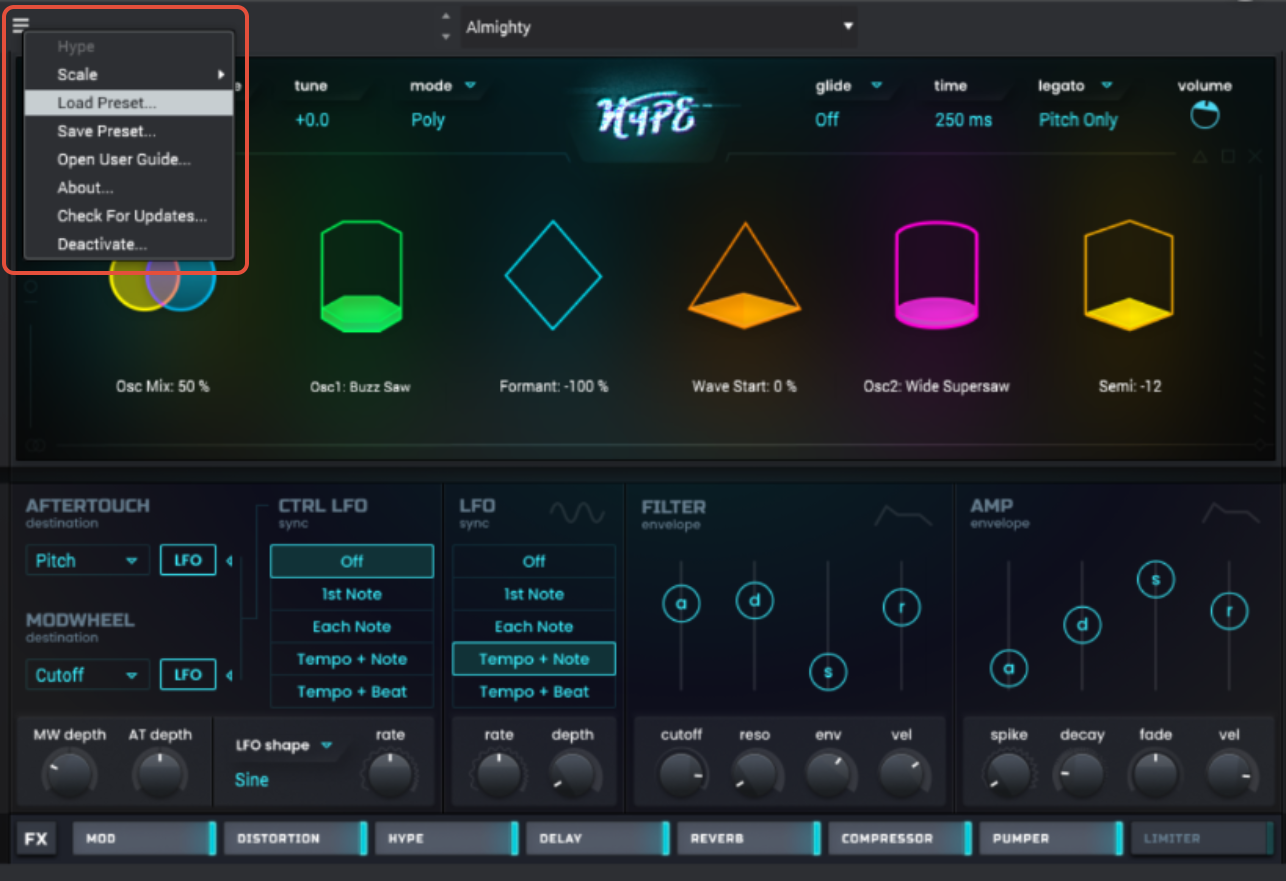Click the filter envelope sustain slider handle

click(828, 672)
